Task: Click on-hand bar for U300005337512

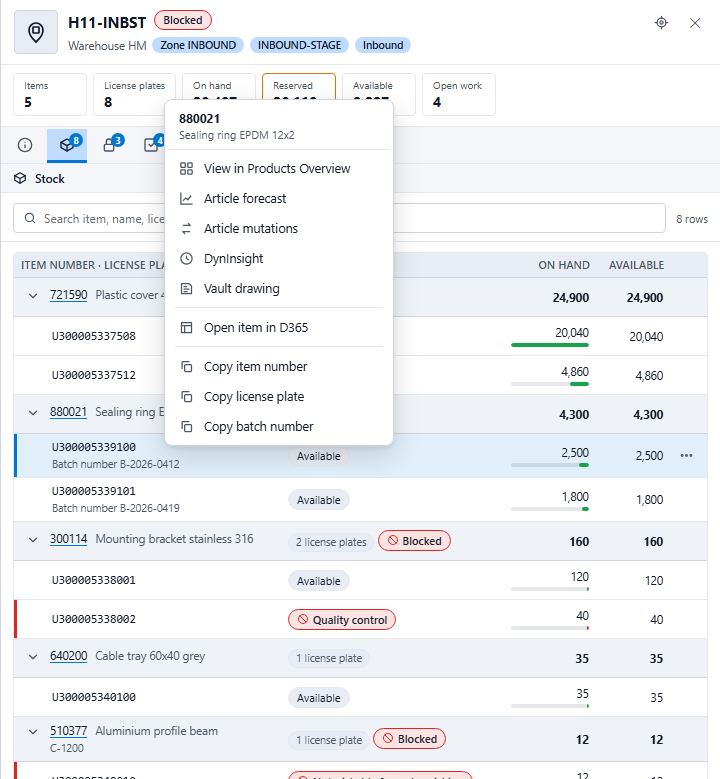Action: click(550, 384)
